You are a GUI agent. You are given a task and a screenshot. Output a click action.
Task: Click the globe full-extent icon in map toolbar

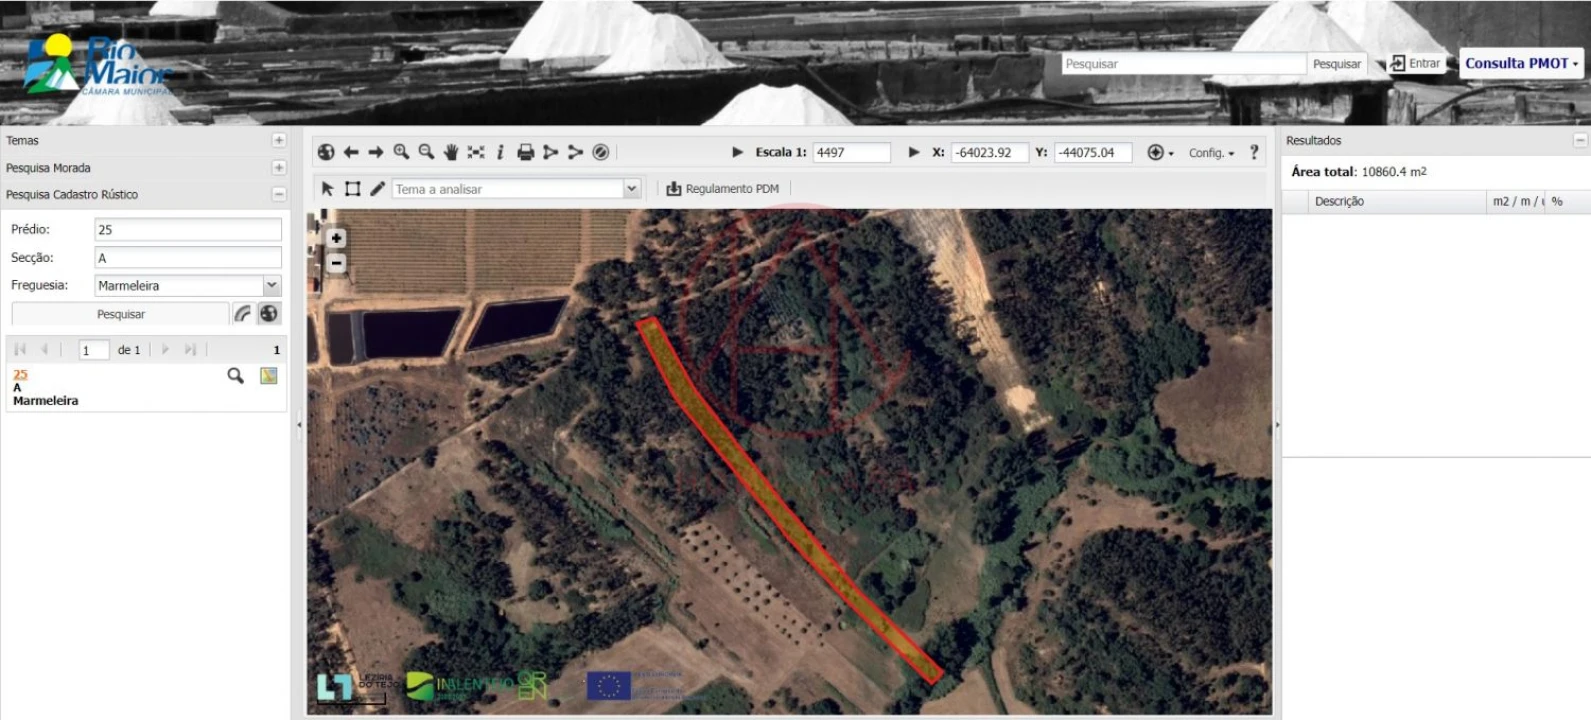coord(326,152)
